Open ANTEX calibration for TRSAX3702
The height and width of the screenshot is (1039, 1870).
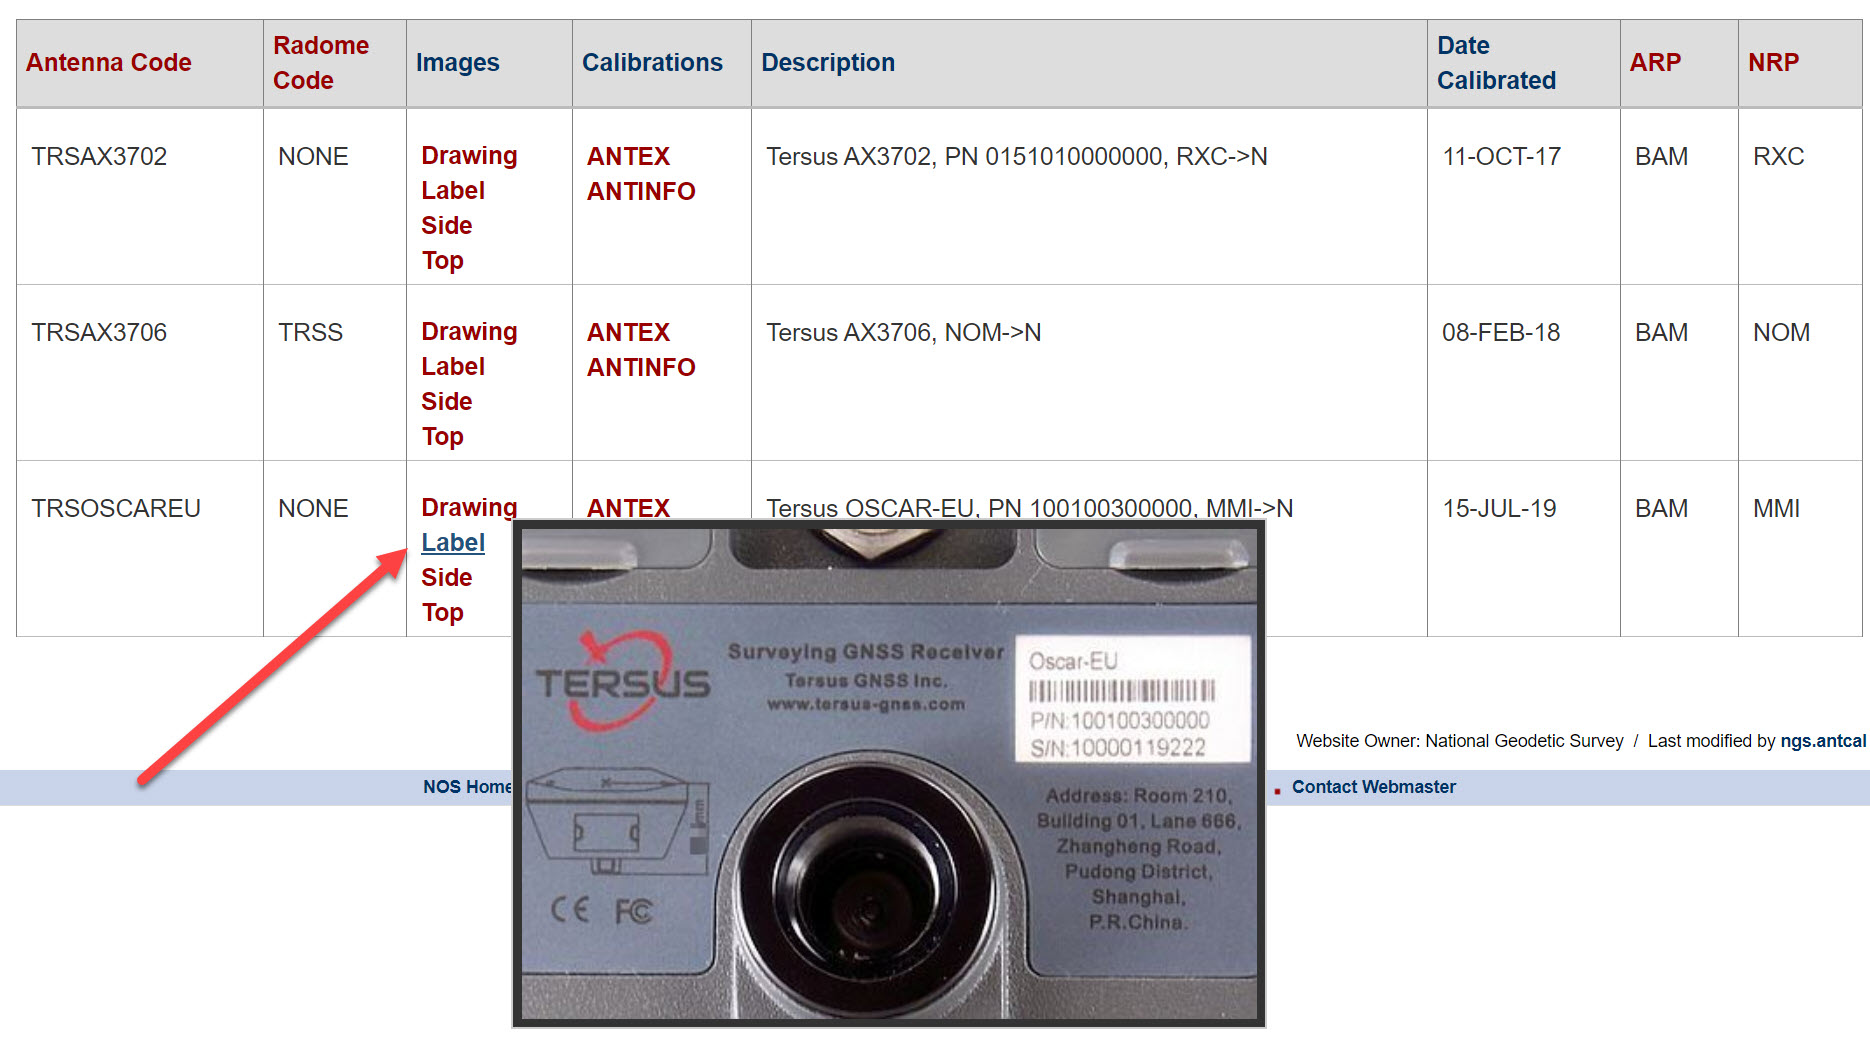627,157
